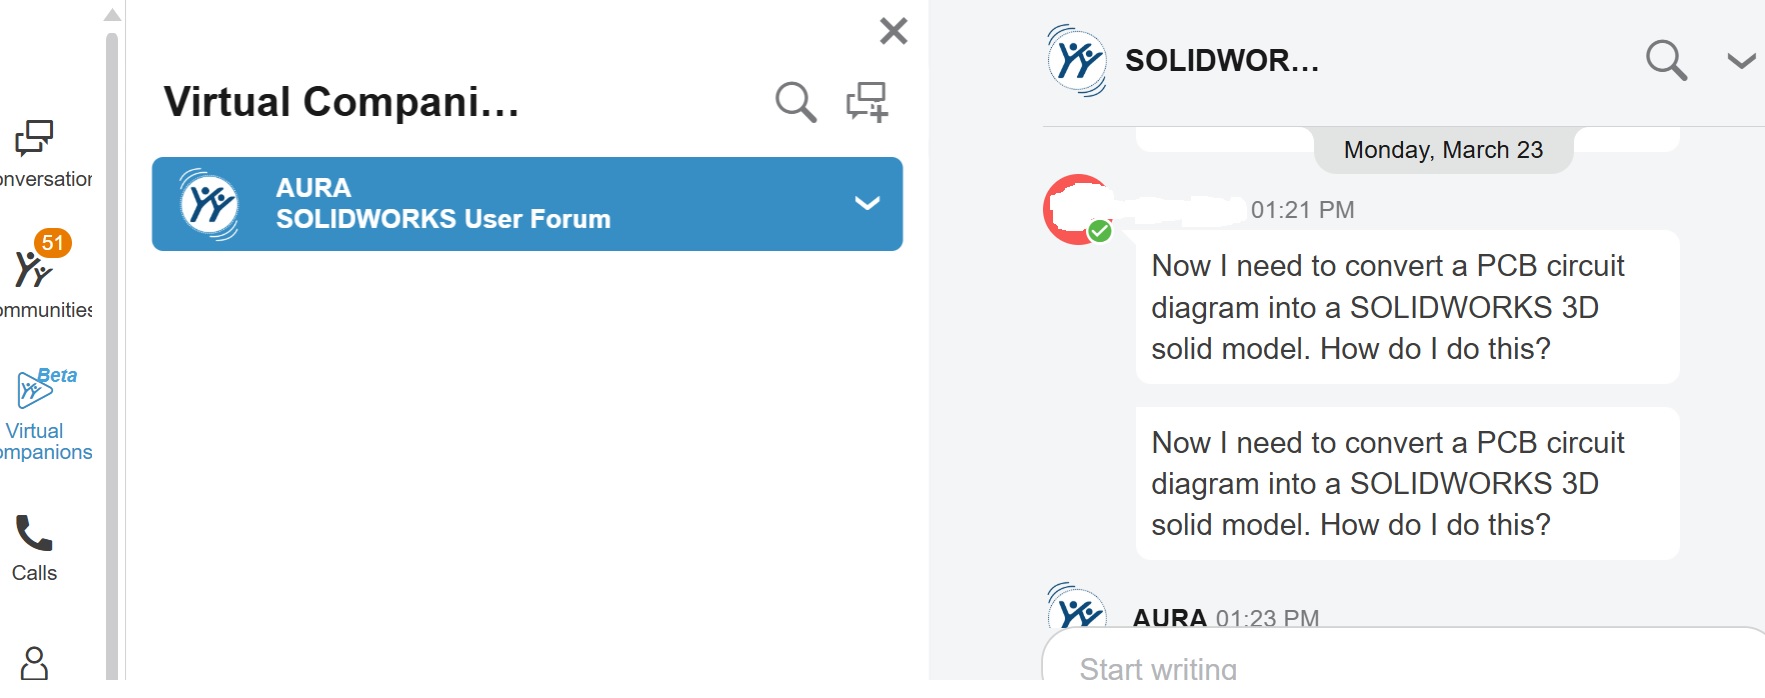Click the contacts person icon in sidebar

35,663
